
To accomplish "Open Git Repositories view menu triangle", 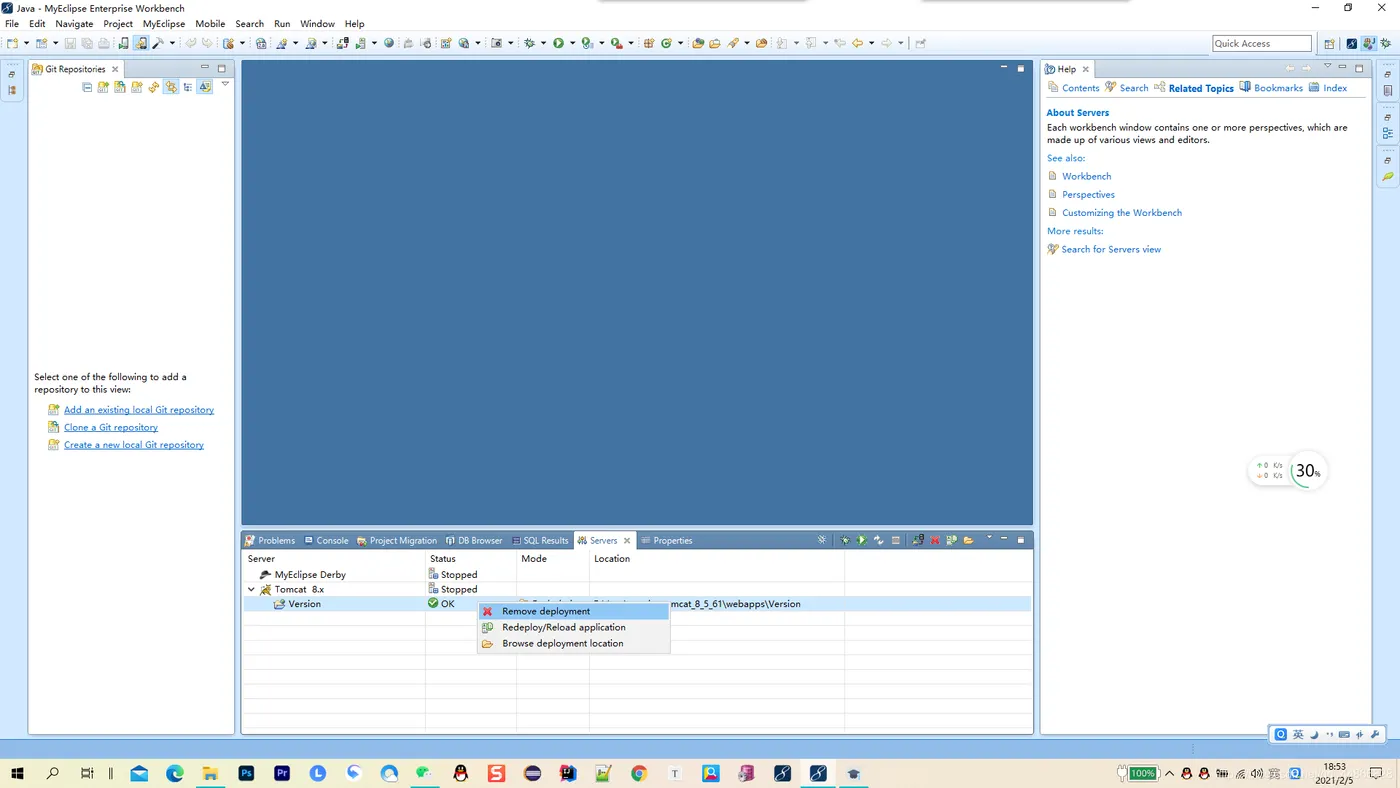I will (225, 84).
